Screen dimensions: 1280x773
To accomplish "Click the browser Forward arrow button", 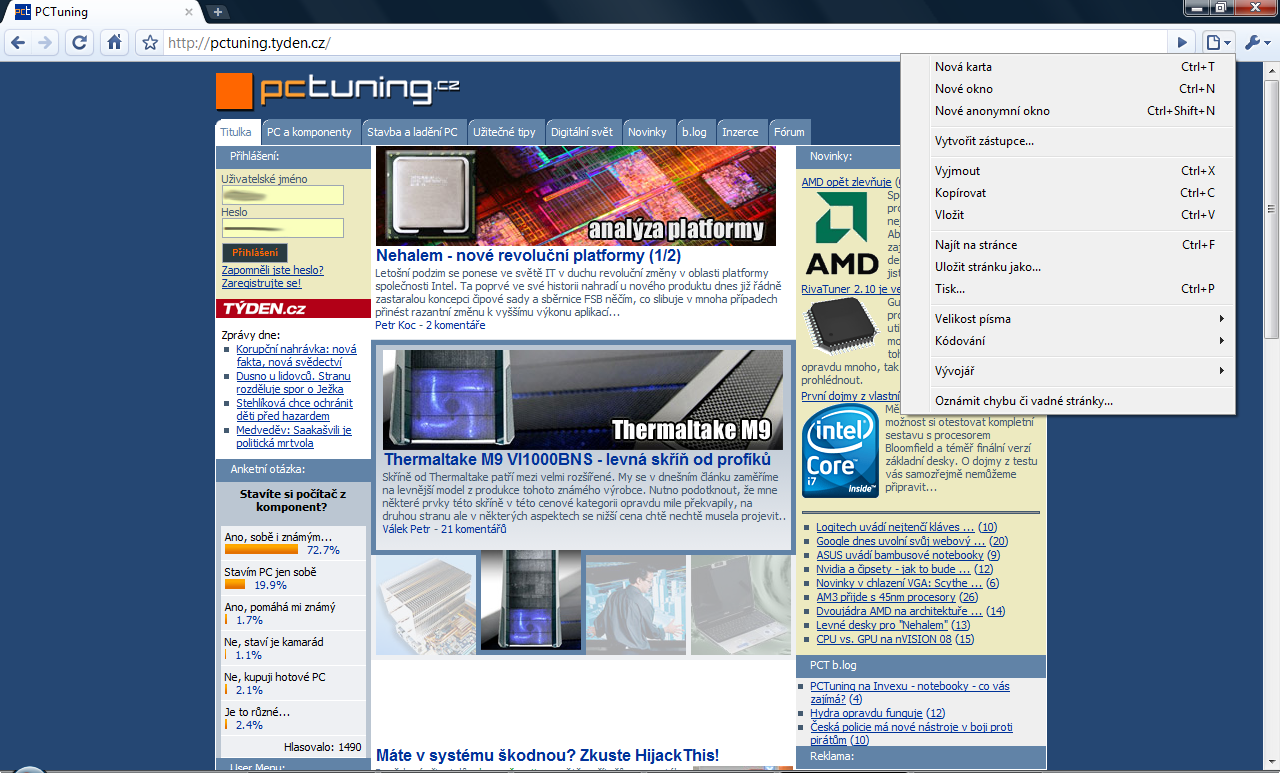I will (44, 42).
